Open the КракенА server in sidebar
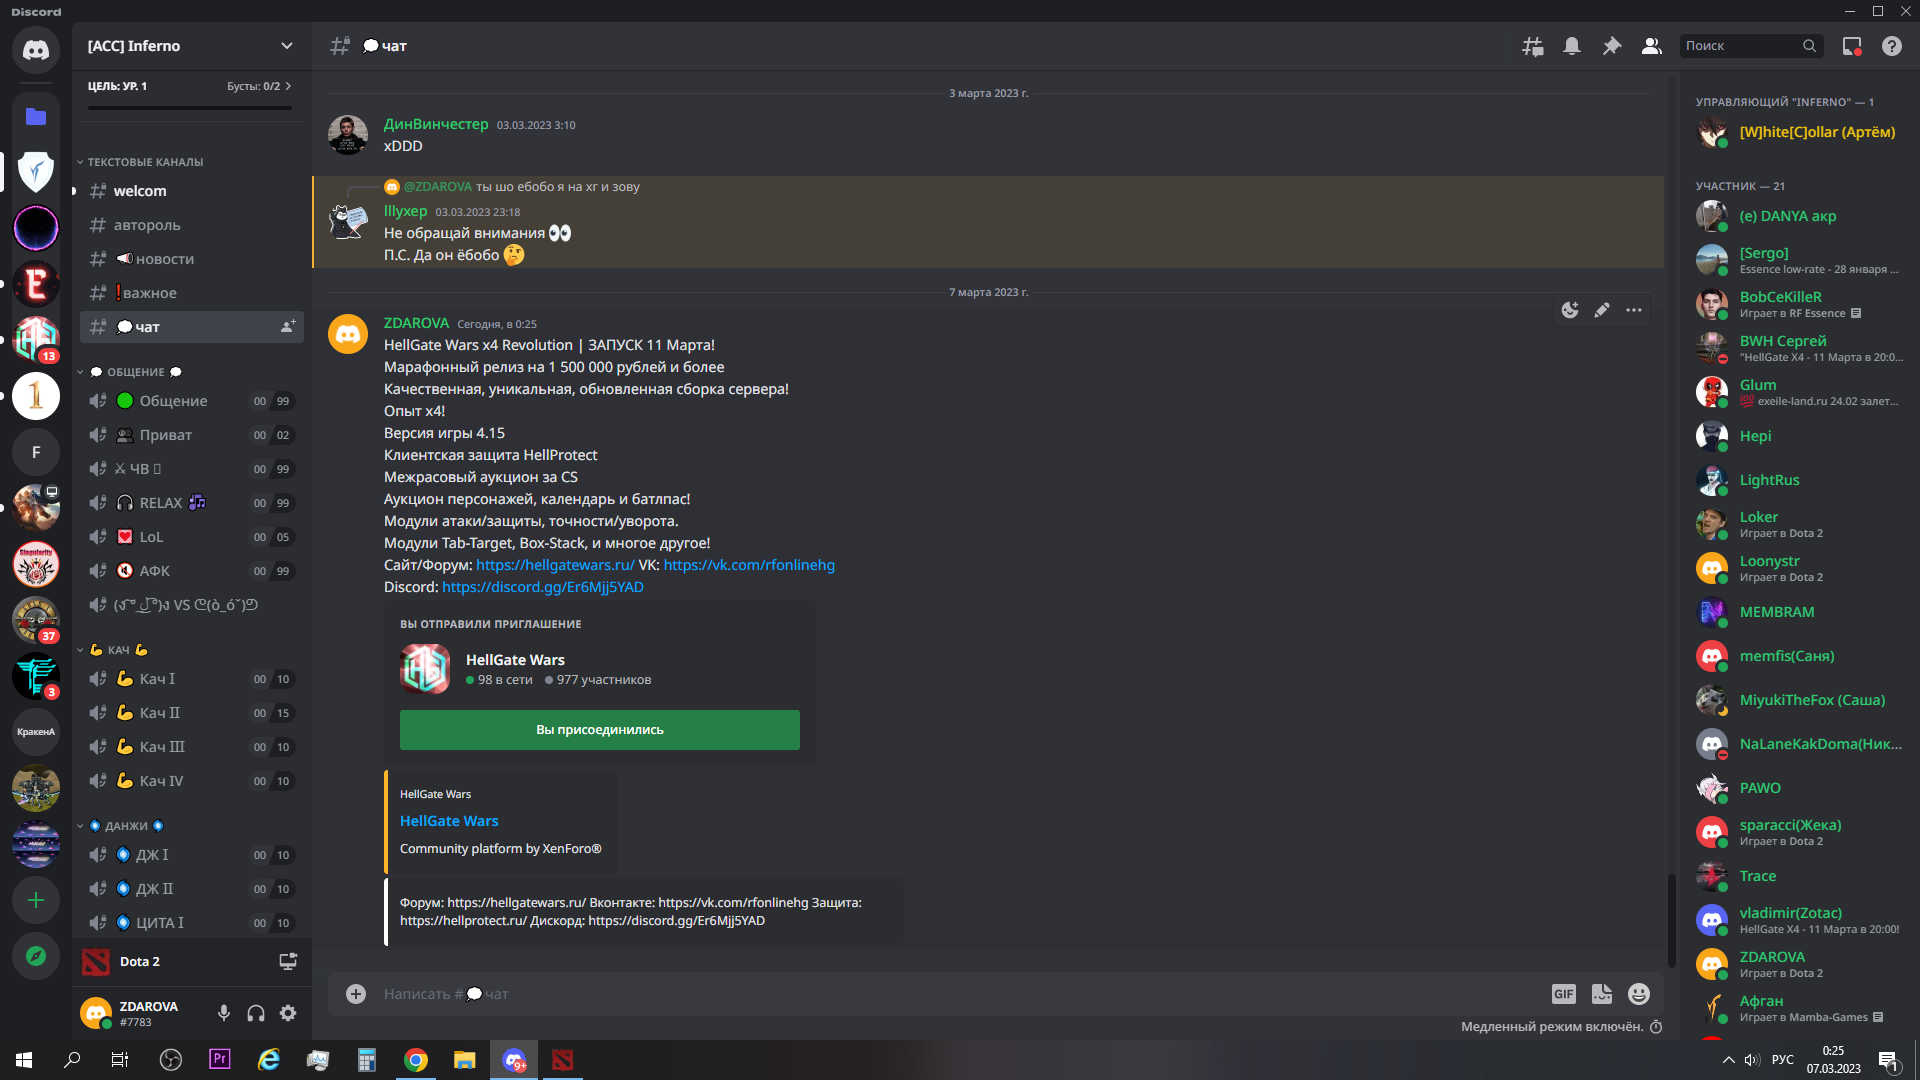Viewport: 1920px width, 1080px height. [x=36, y=732]
